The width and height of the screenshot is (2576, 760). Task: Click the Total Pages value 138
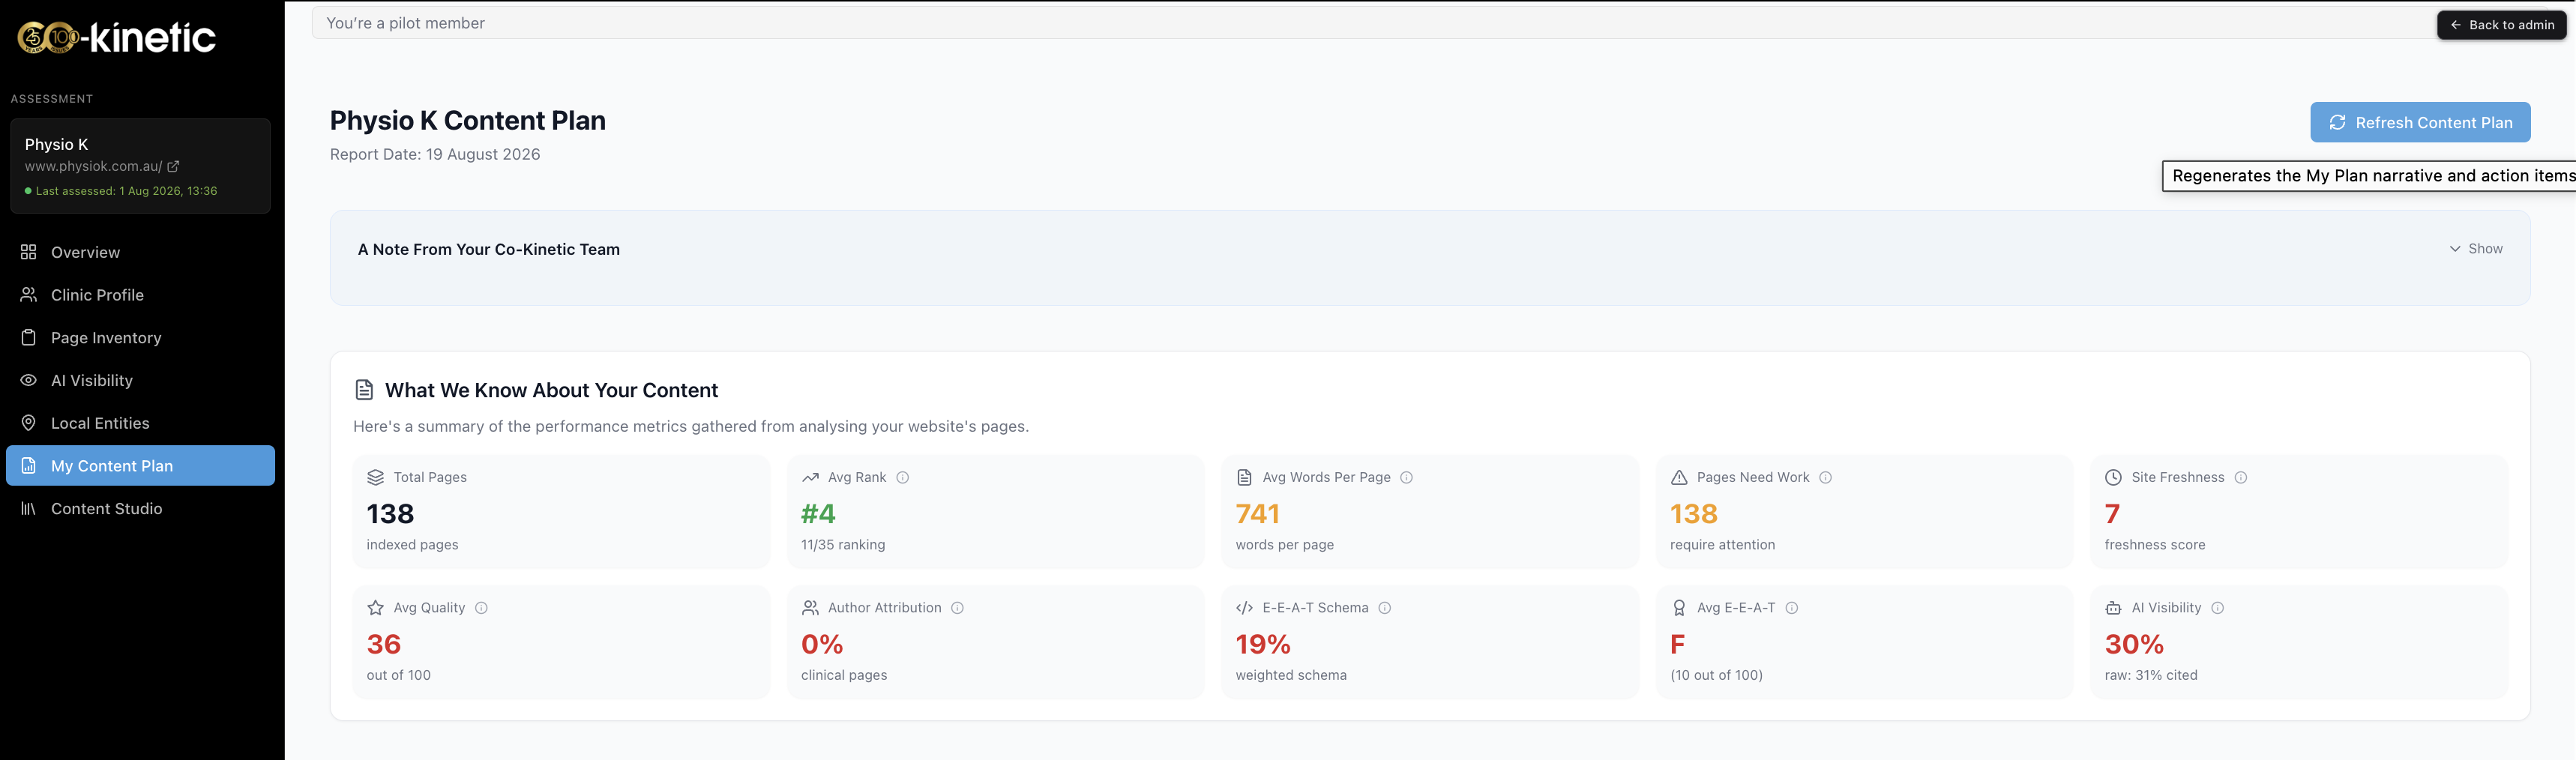coord(390,514)
